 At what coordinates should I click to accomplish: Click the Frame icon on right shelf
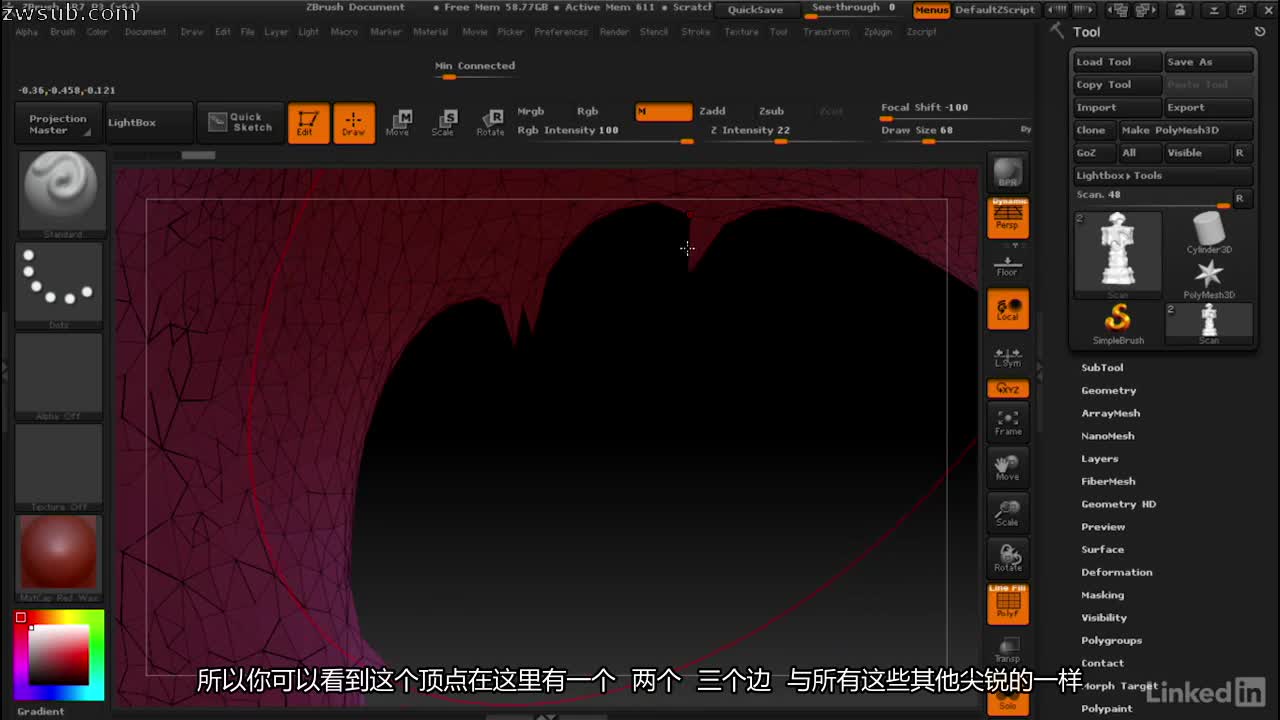pos(1007,422)
